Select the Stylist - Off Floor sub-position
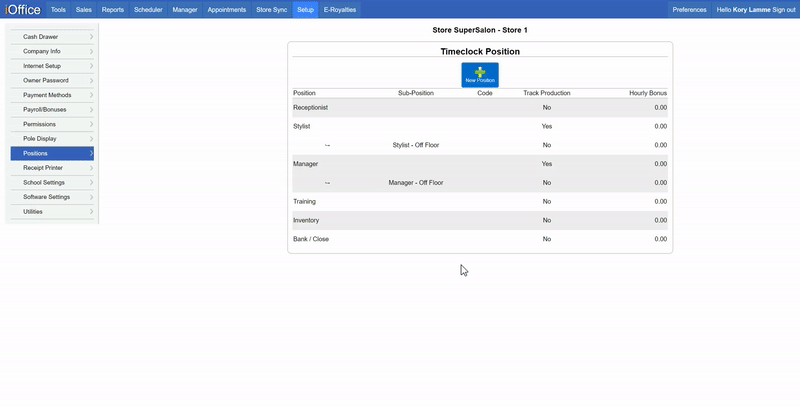 pos(416,145)
